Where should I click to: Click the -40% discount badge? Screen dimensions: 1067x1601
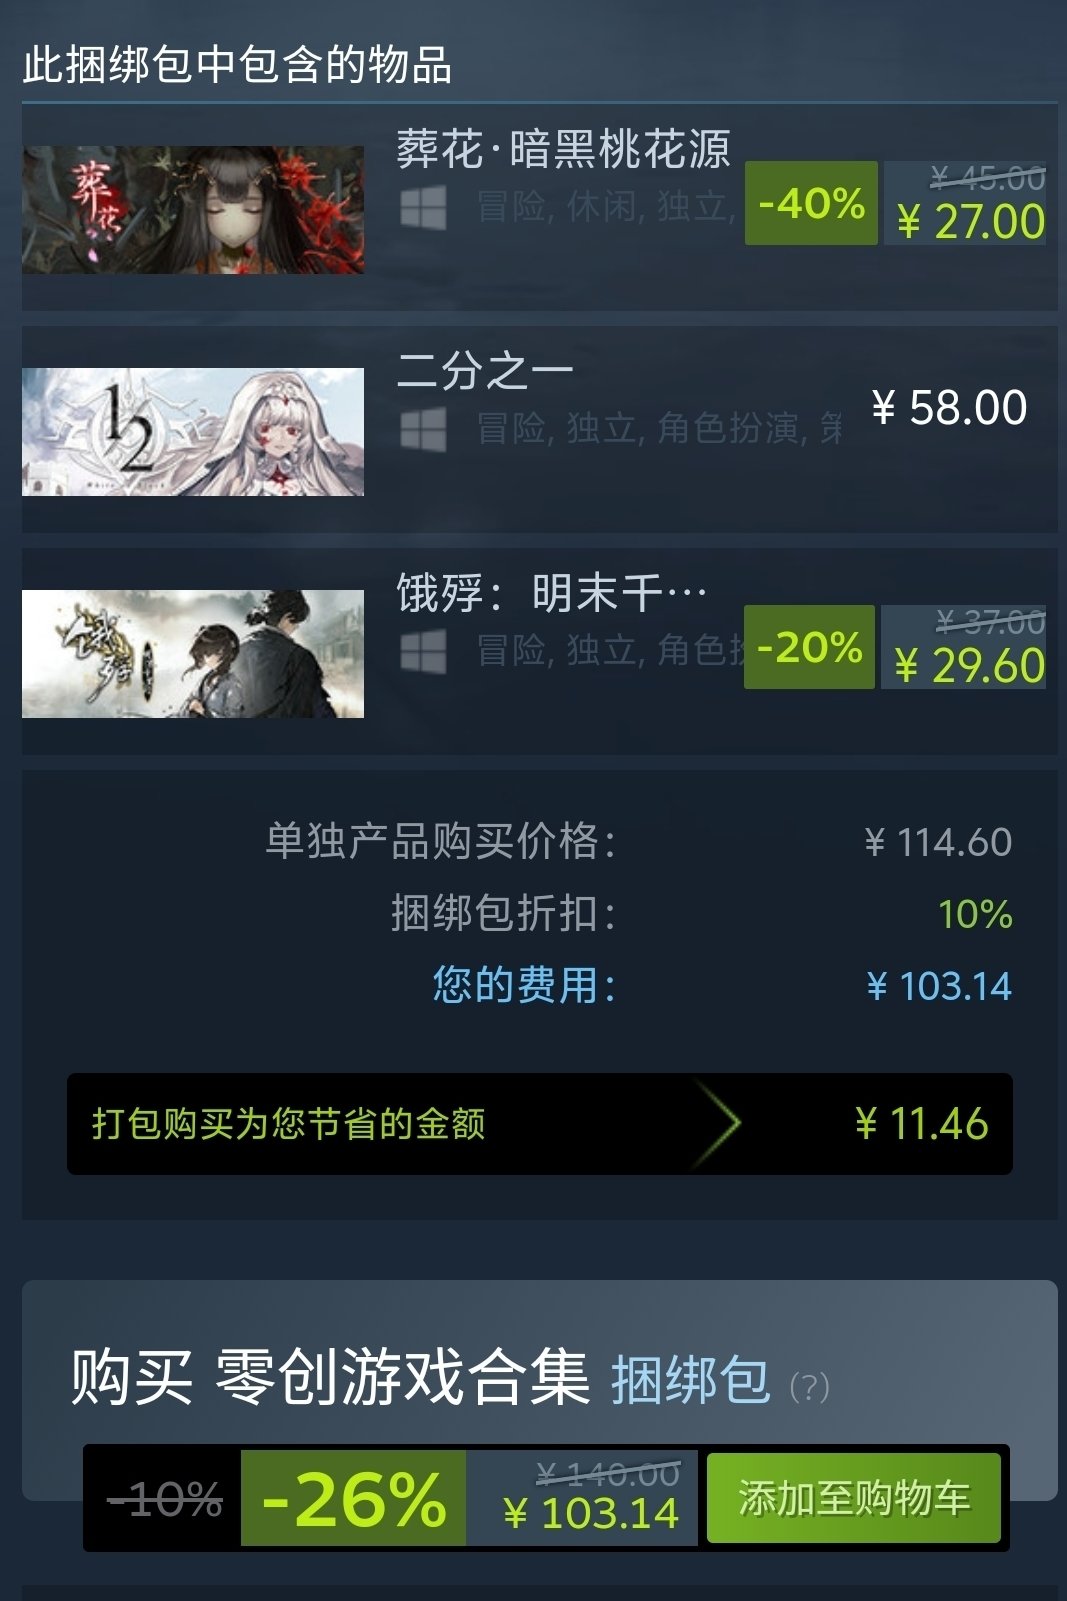811,203
